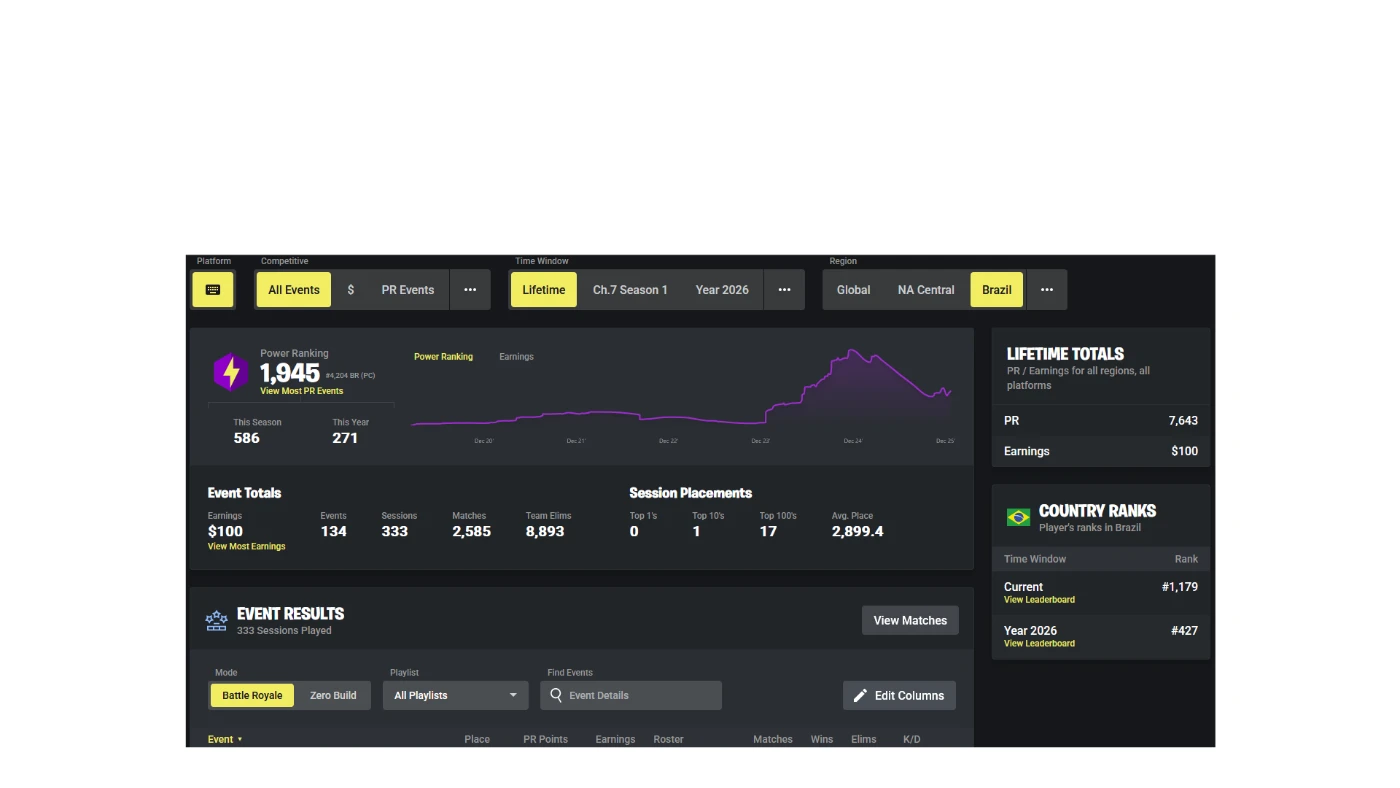Click the purple Power Ranking lightning badge
This screenshot has width=1400, height=788.
231,372
